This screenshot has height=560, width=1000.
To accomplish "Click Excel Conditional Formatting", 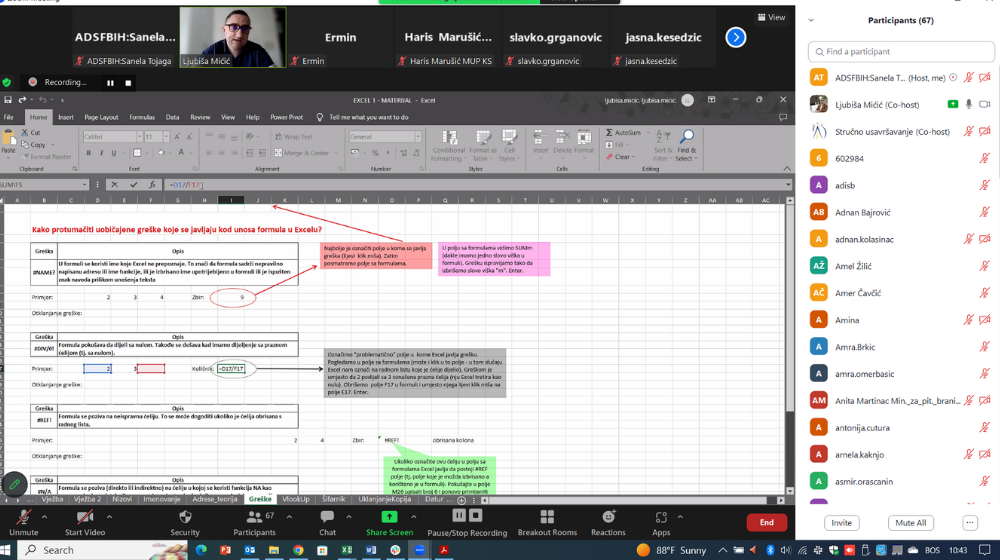I will pyautogui.click(x=448, y=146).
